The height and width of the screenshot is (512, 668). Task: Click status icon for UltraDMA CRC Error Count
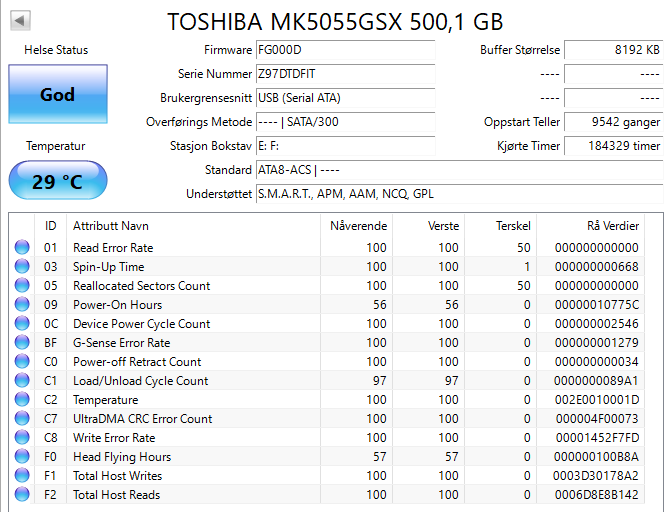22,418
